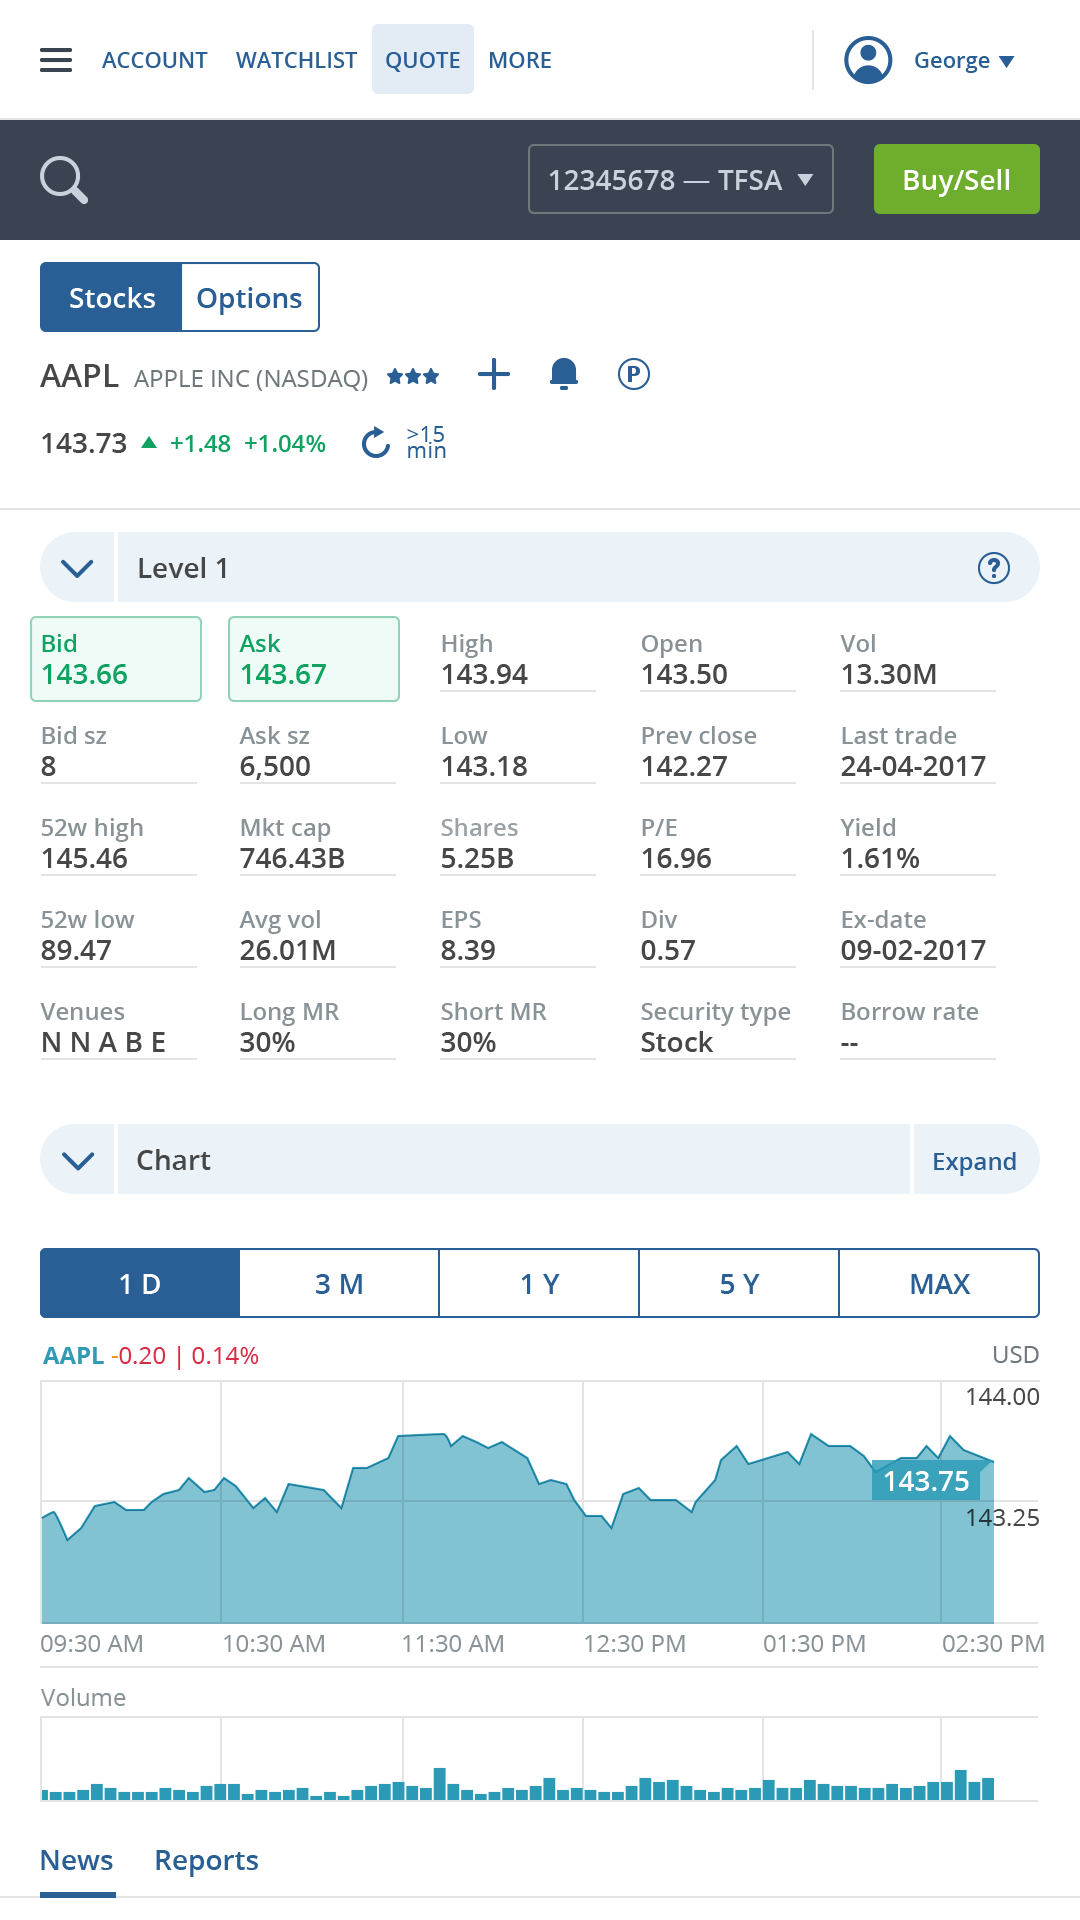Select the 3 M chart range

[339, 1283]
